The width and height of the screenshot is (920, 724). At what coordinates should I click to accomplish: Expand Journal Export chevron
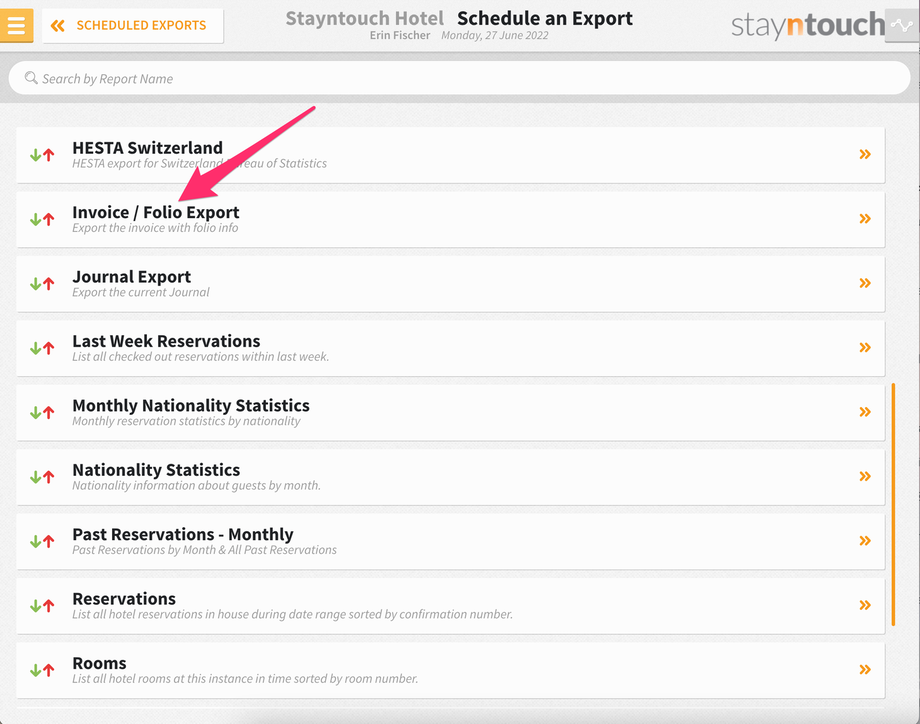(865, 283)
